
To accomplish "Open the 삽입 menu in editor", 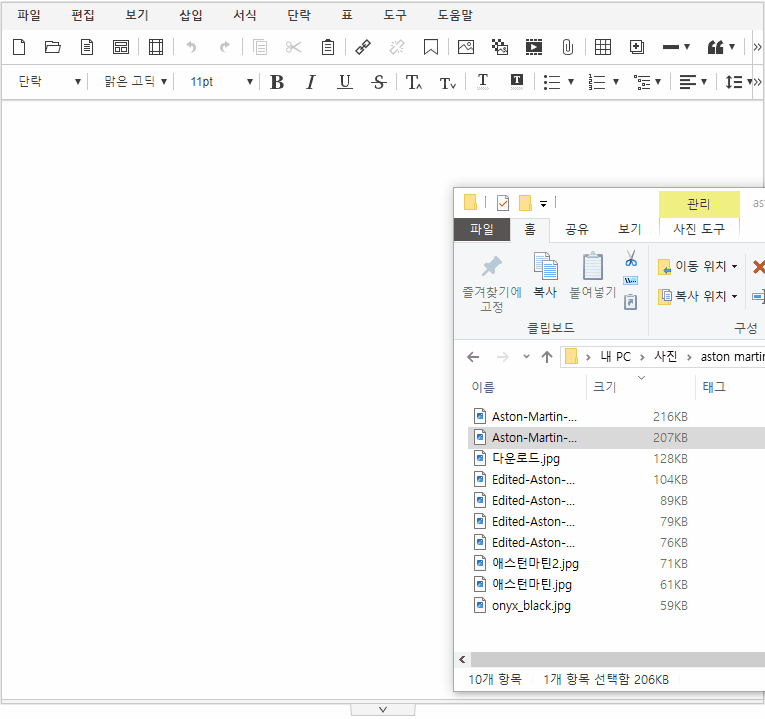I will click(x=190, y=15).
